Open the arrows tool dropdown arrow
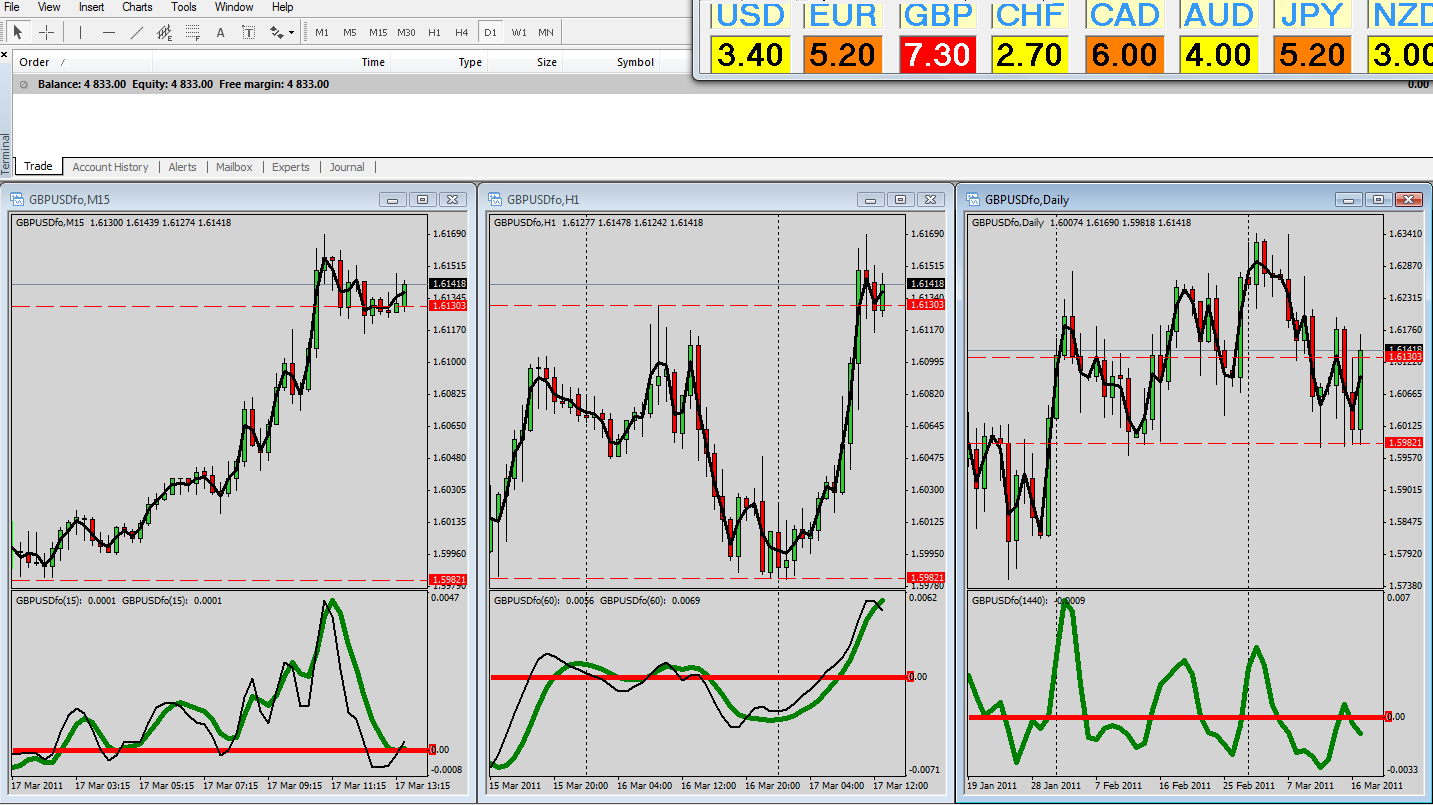Screen dimensions: 1433x805 tap(291, 32)
